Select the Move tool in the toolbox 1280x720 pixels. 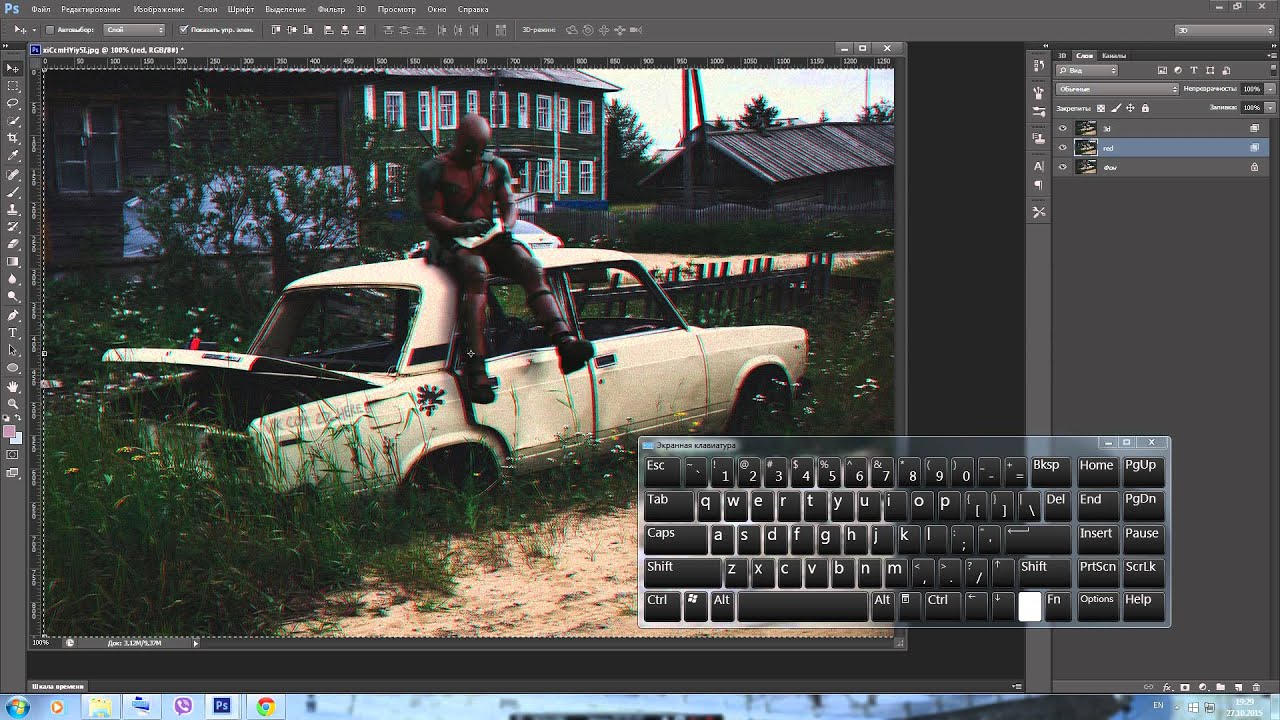click(x=13, y=68)
